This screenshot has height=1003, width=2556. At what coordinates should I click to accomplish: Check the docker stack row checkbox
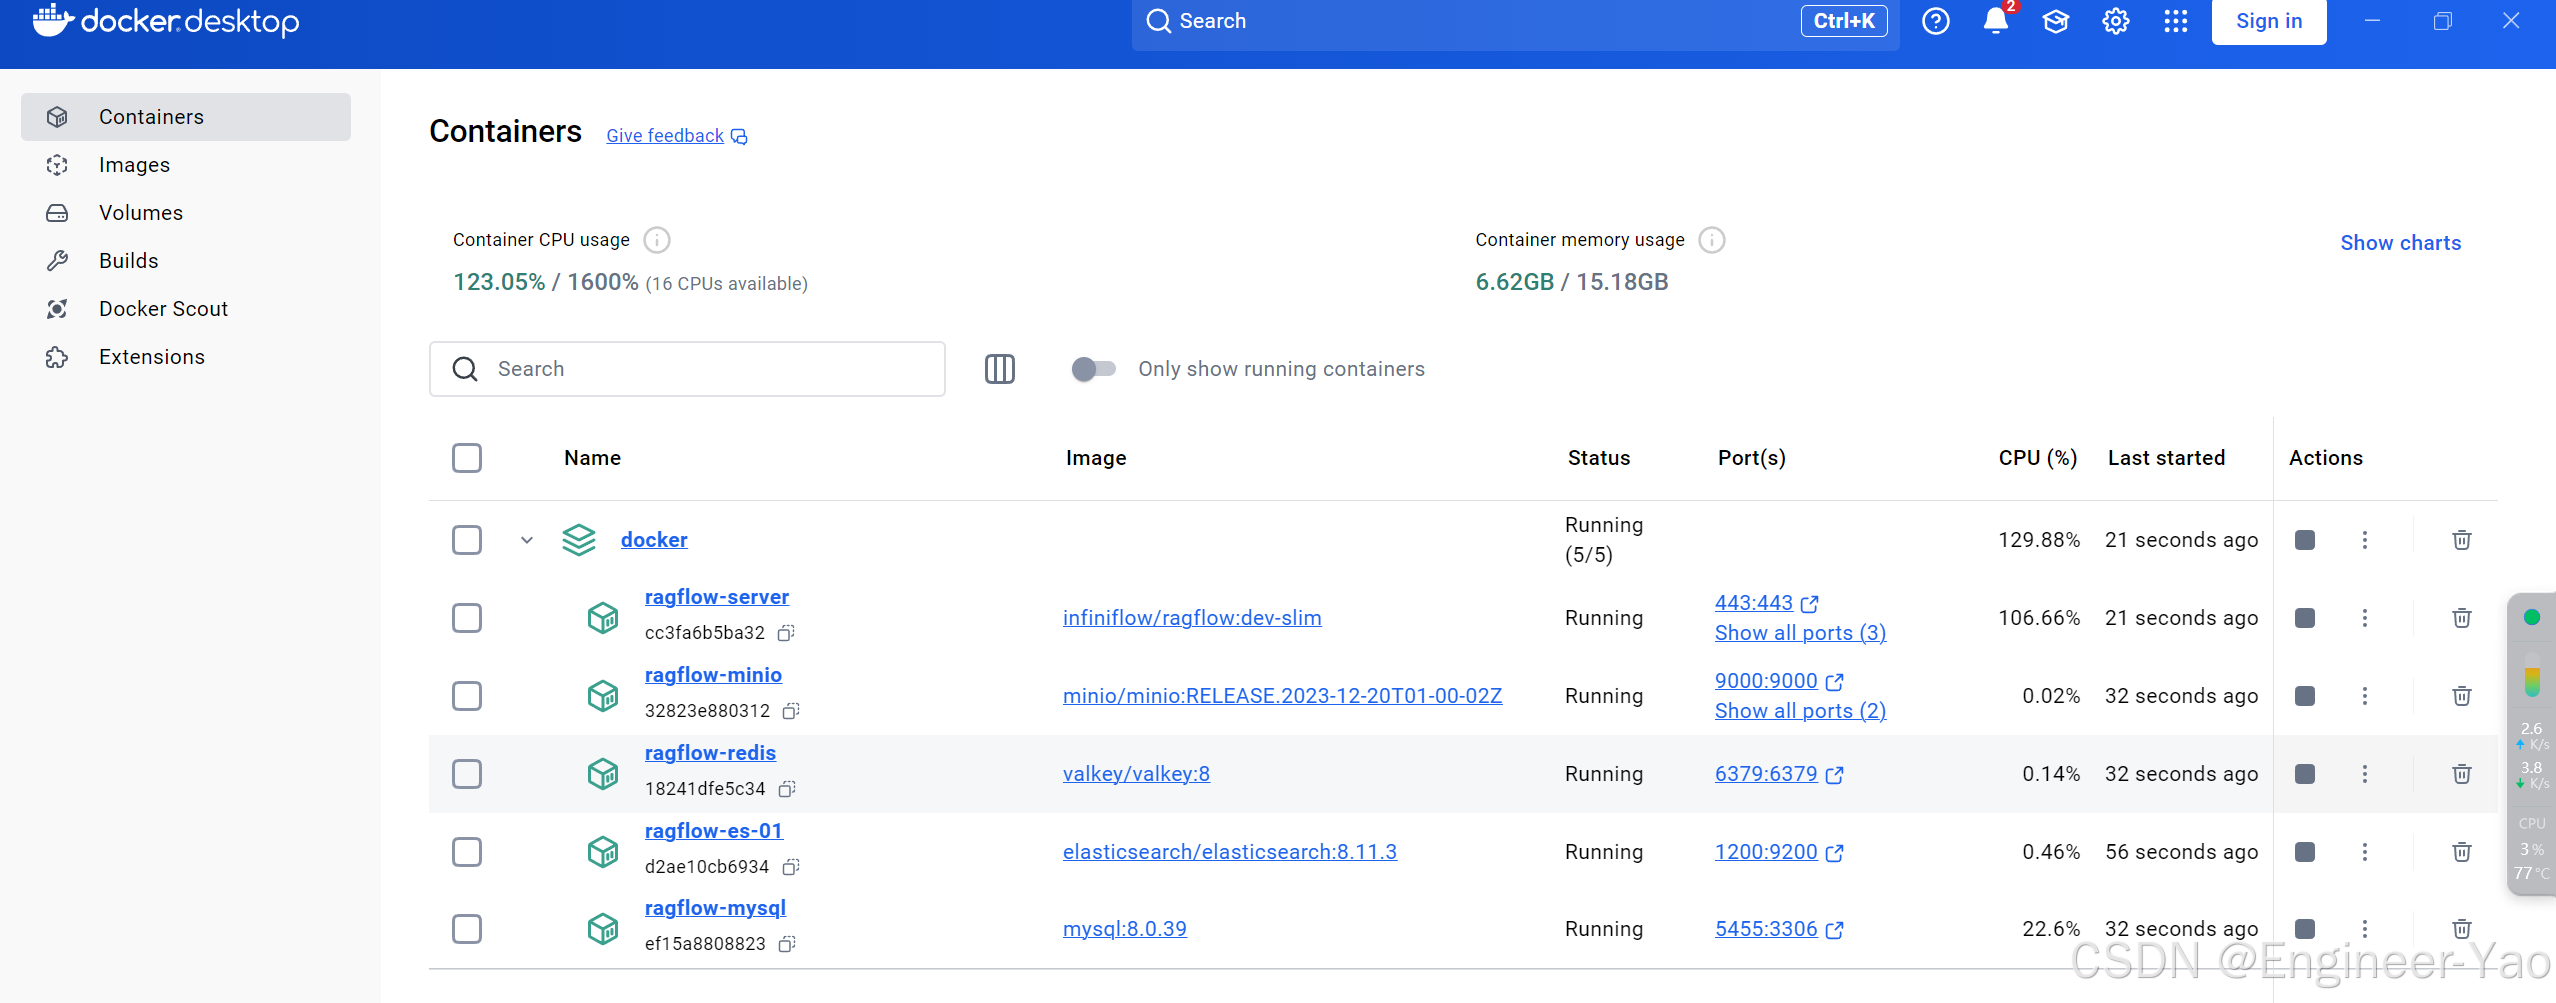467,540
